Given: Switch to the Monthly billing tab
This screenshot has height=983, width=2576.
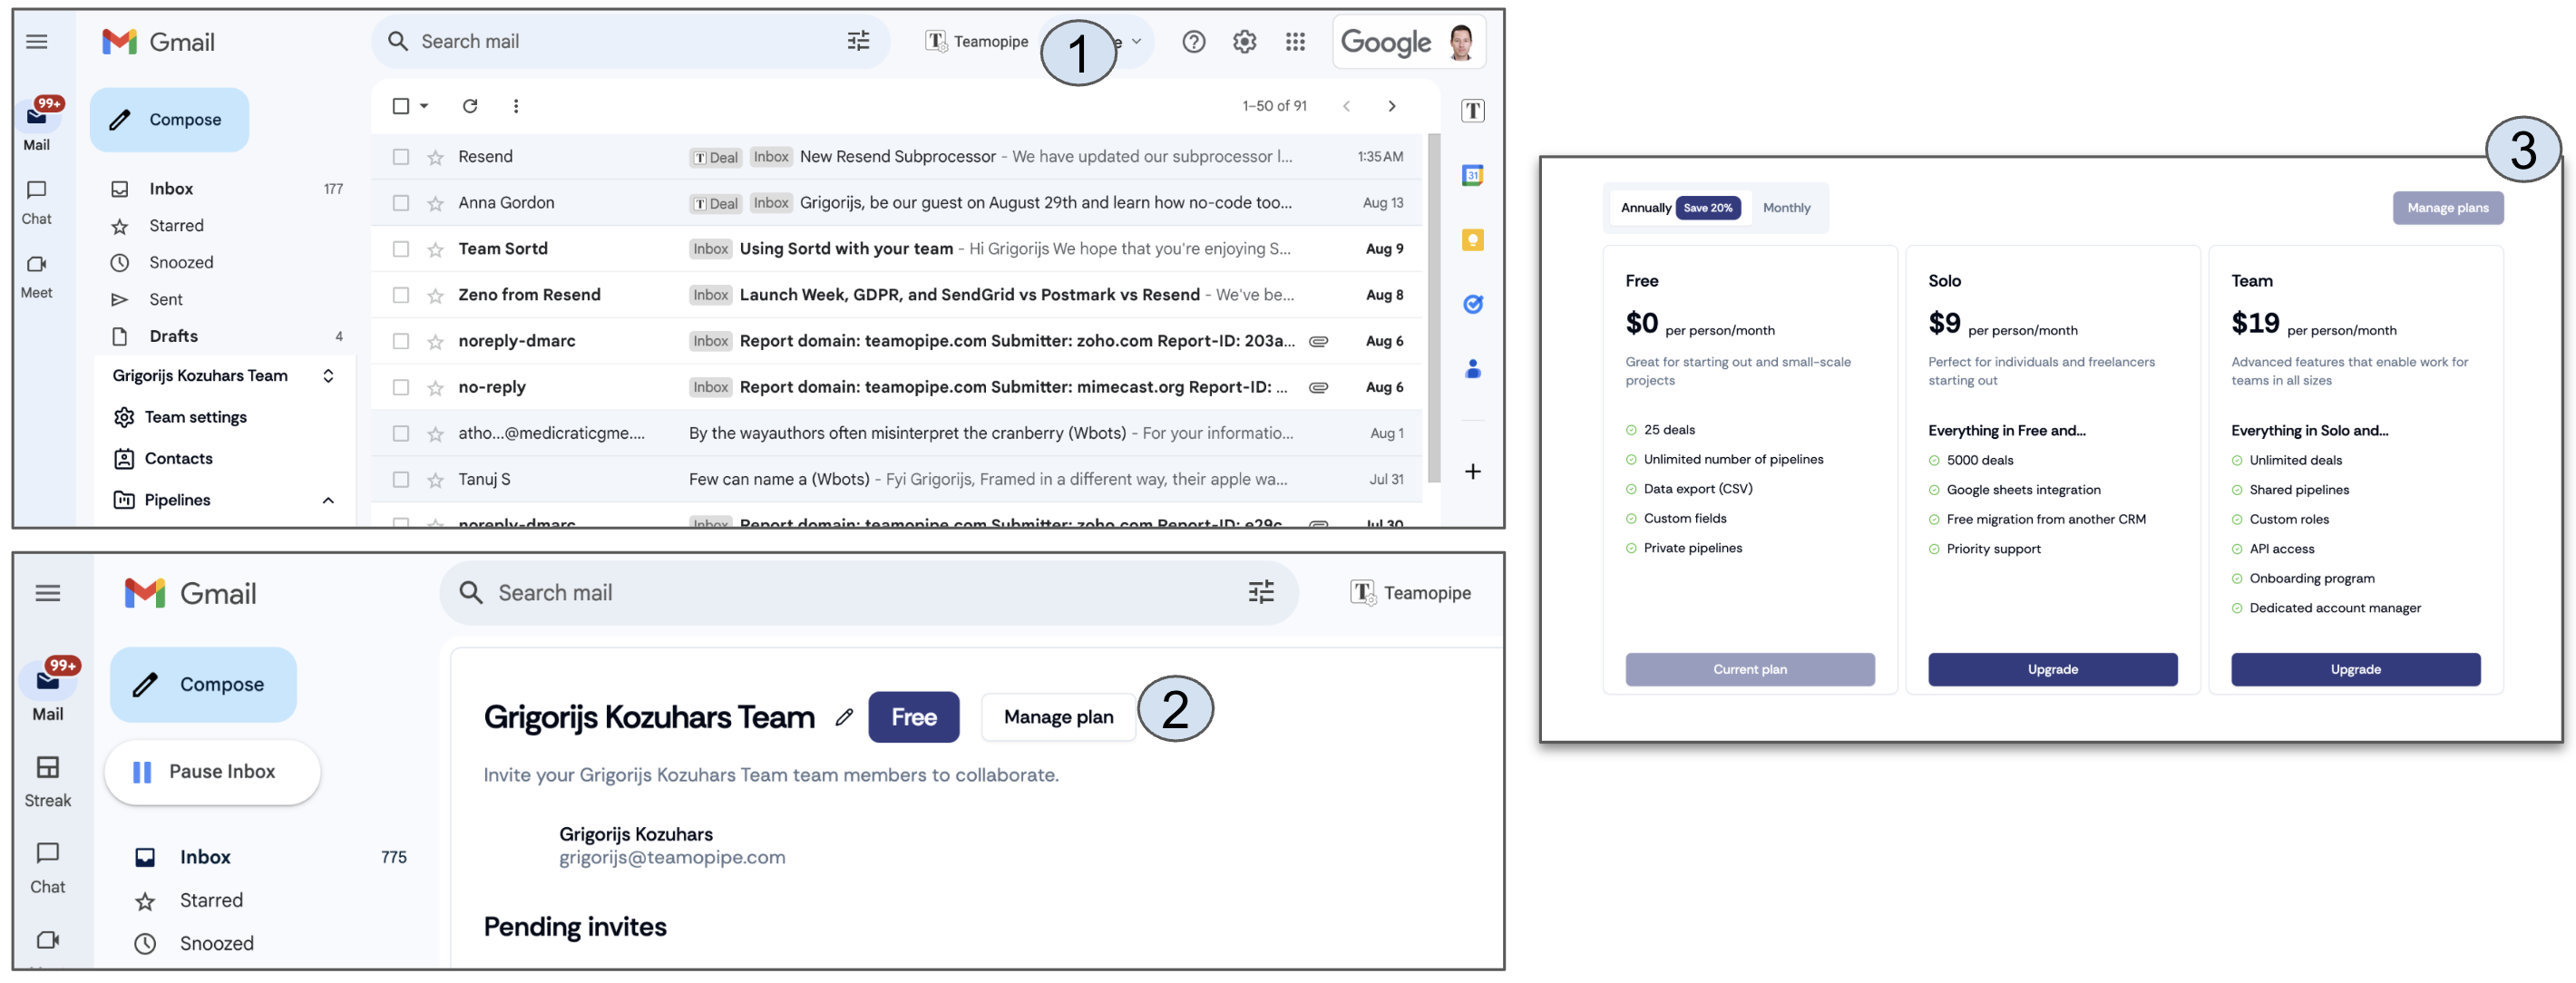Looking at the screenshot, I should pyautogui.click(x=1786, y=208).
